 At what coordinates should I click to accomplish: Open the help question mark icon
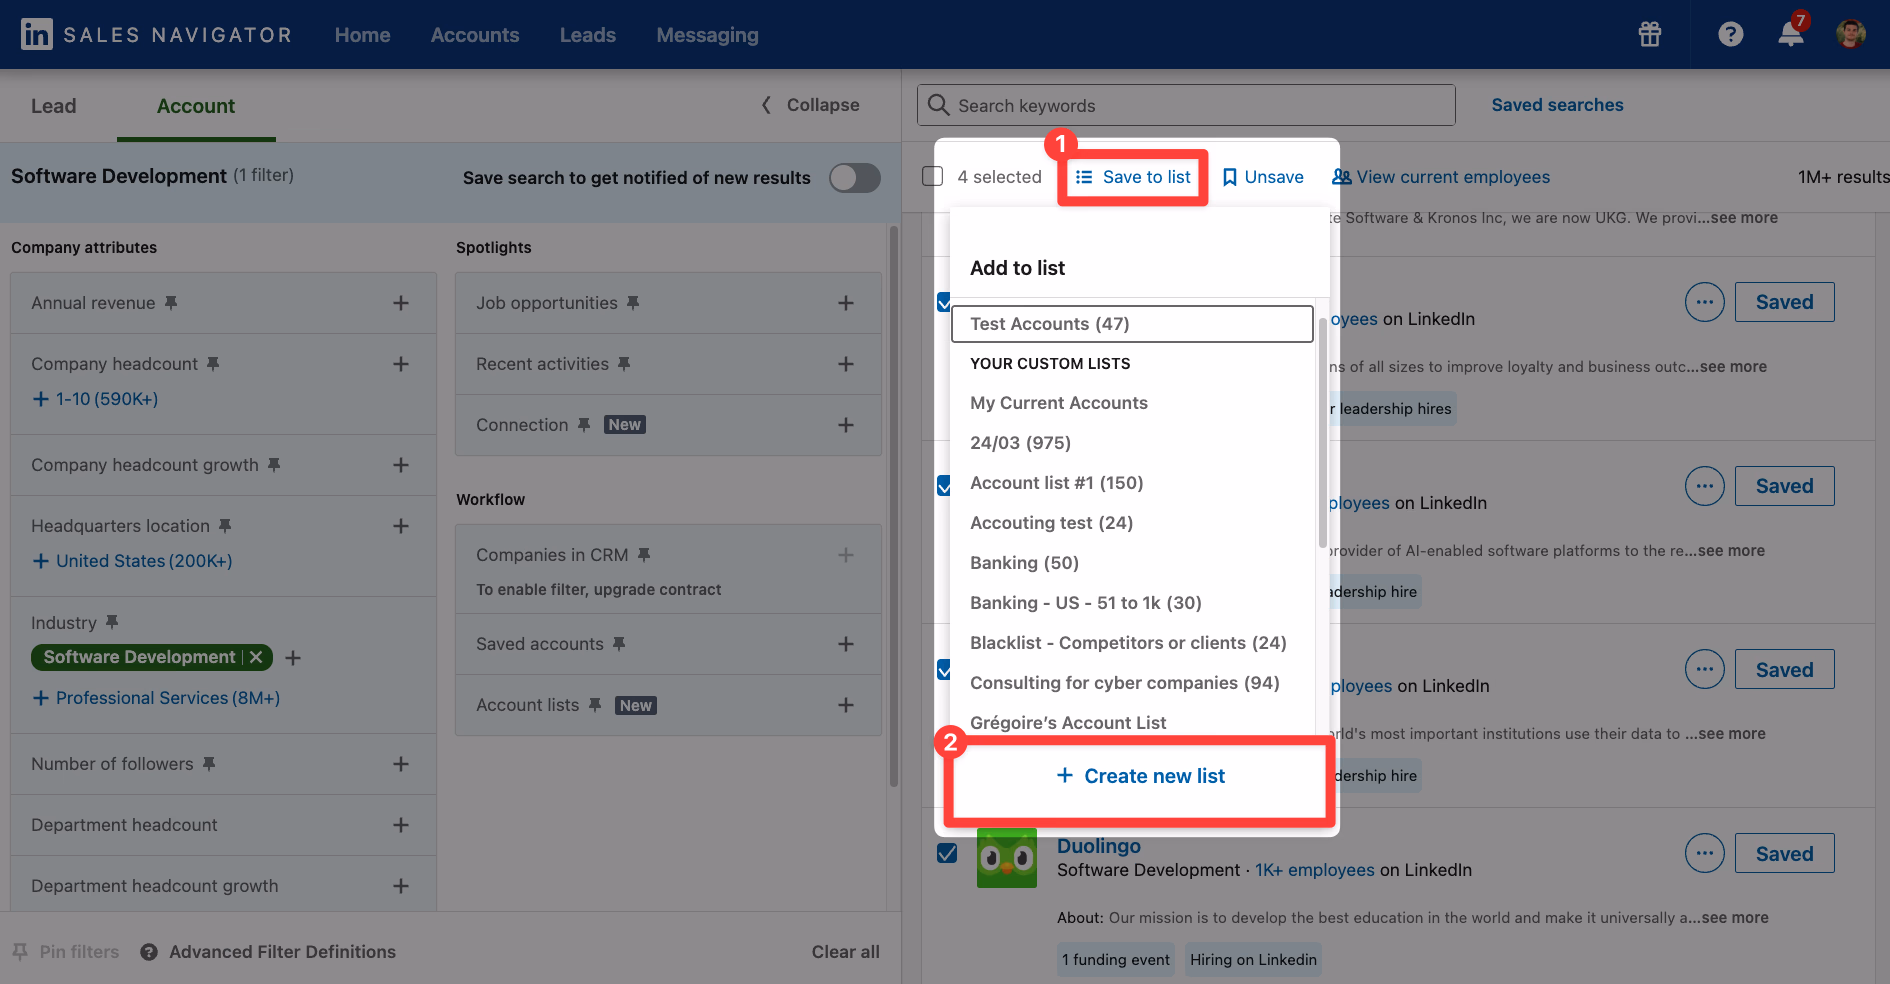point(1731,34)
